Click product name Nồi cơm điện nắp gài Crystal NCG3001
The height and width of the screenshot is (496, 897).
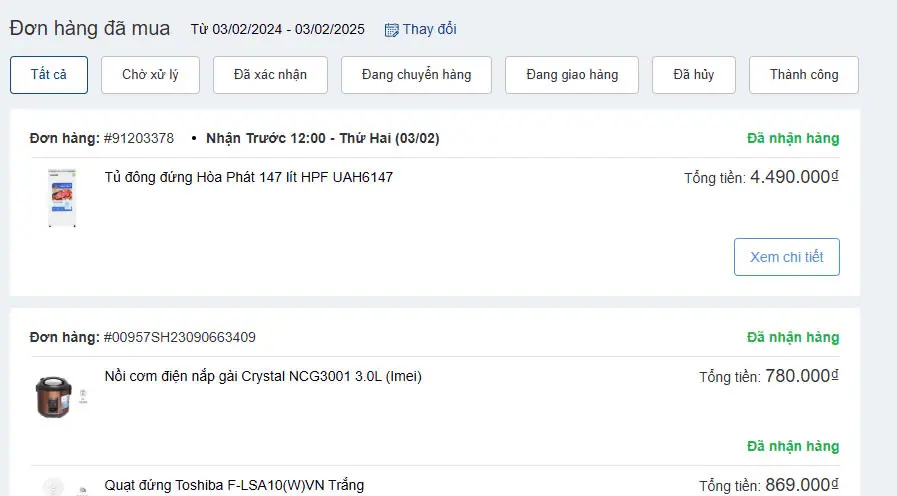point(263,376)
